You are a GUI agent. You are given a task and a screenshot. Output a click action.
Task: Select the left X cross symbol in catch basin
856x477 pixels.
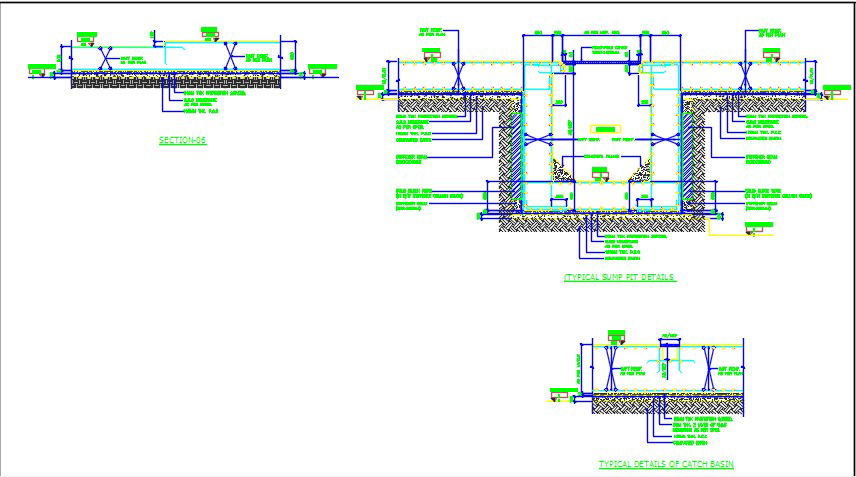point(612,366)
